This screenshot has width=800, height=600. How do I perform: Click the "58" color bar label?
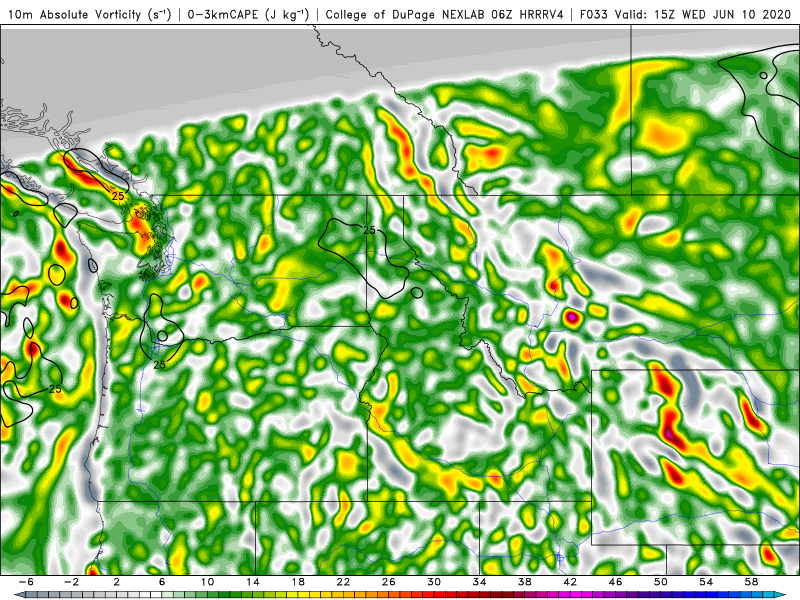coord(752,582)
